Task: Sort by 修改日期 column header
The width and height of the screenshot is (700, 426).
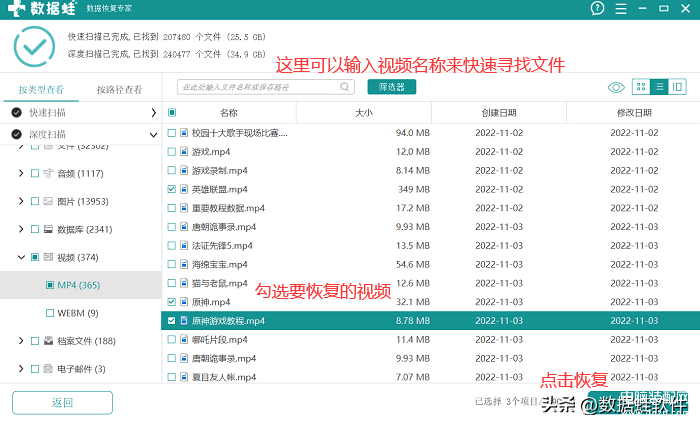Action: (634, 113)
